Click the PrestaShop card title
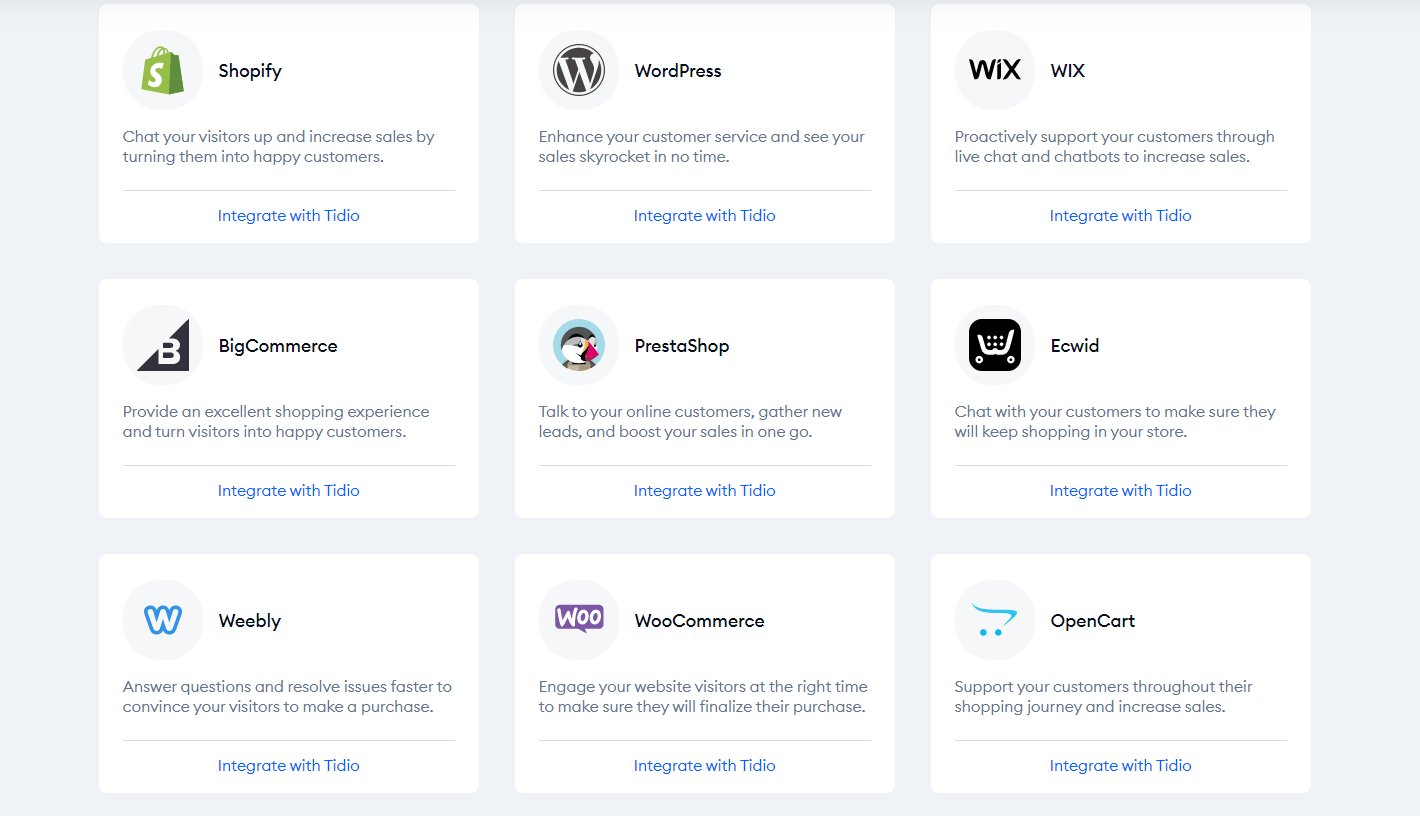This screenshot has width=1420, height=816. (682, 346)
